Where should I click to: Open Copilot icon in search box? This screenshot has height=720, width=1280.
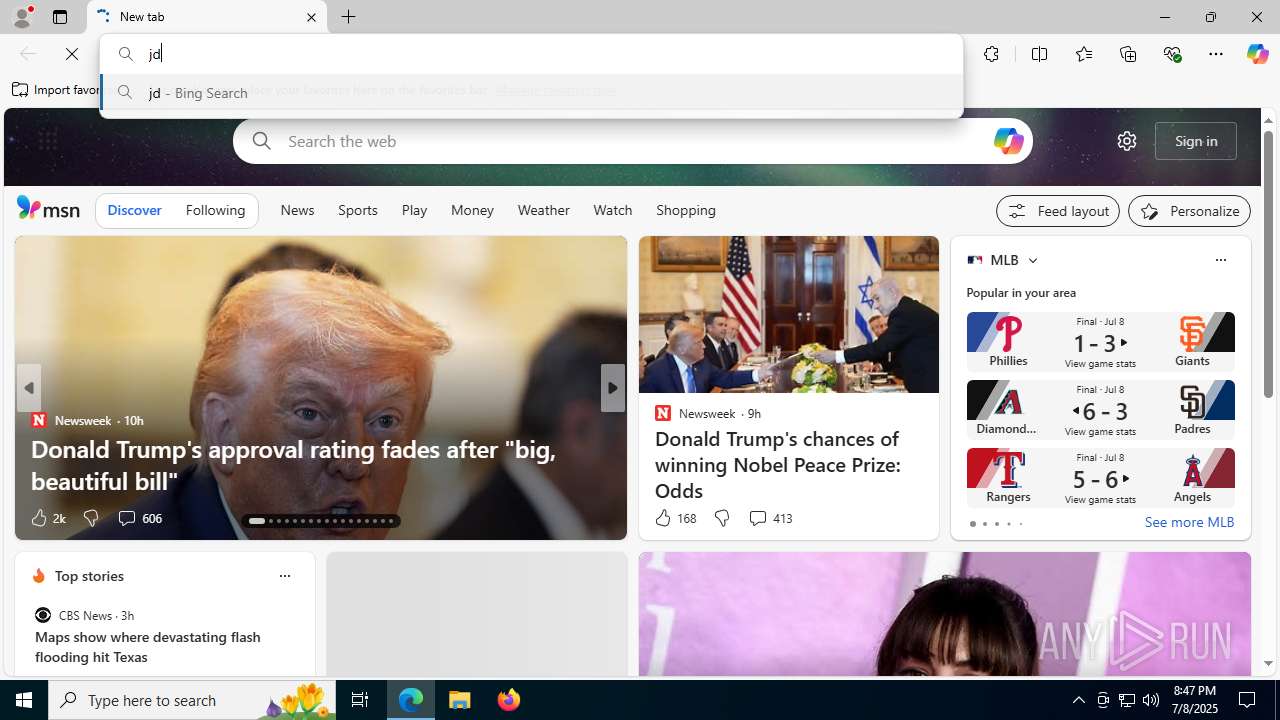pos(1007,141)
